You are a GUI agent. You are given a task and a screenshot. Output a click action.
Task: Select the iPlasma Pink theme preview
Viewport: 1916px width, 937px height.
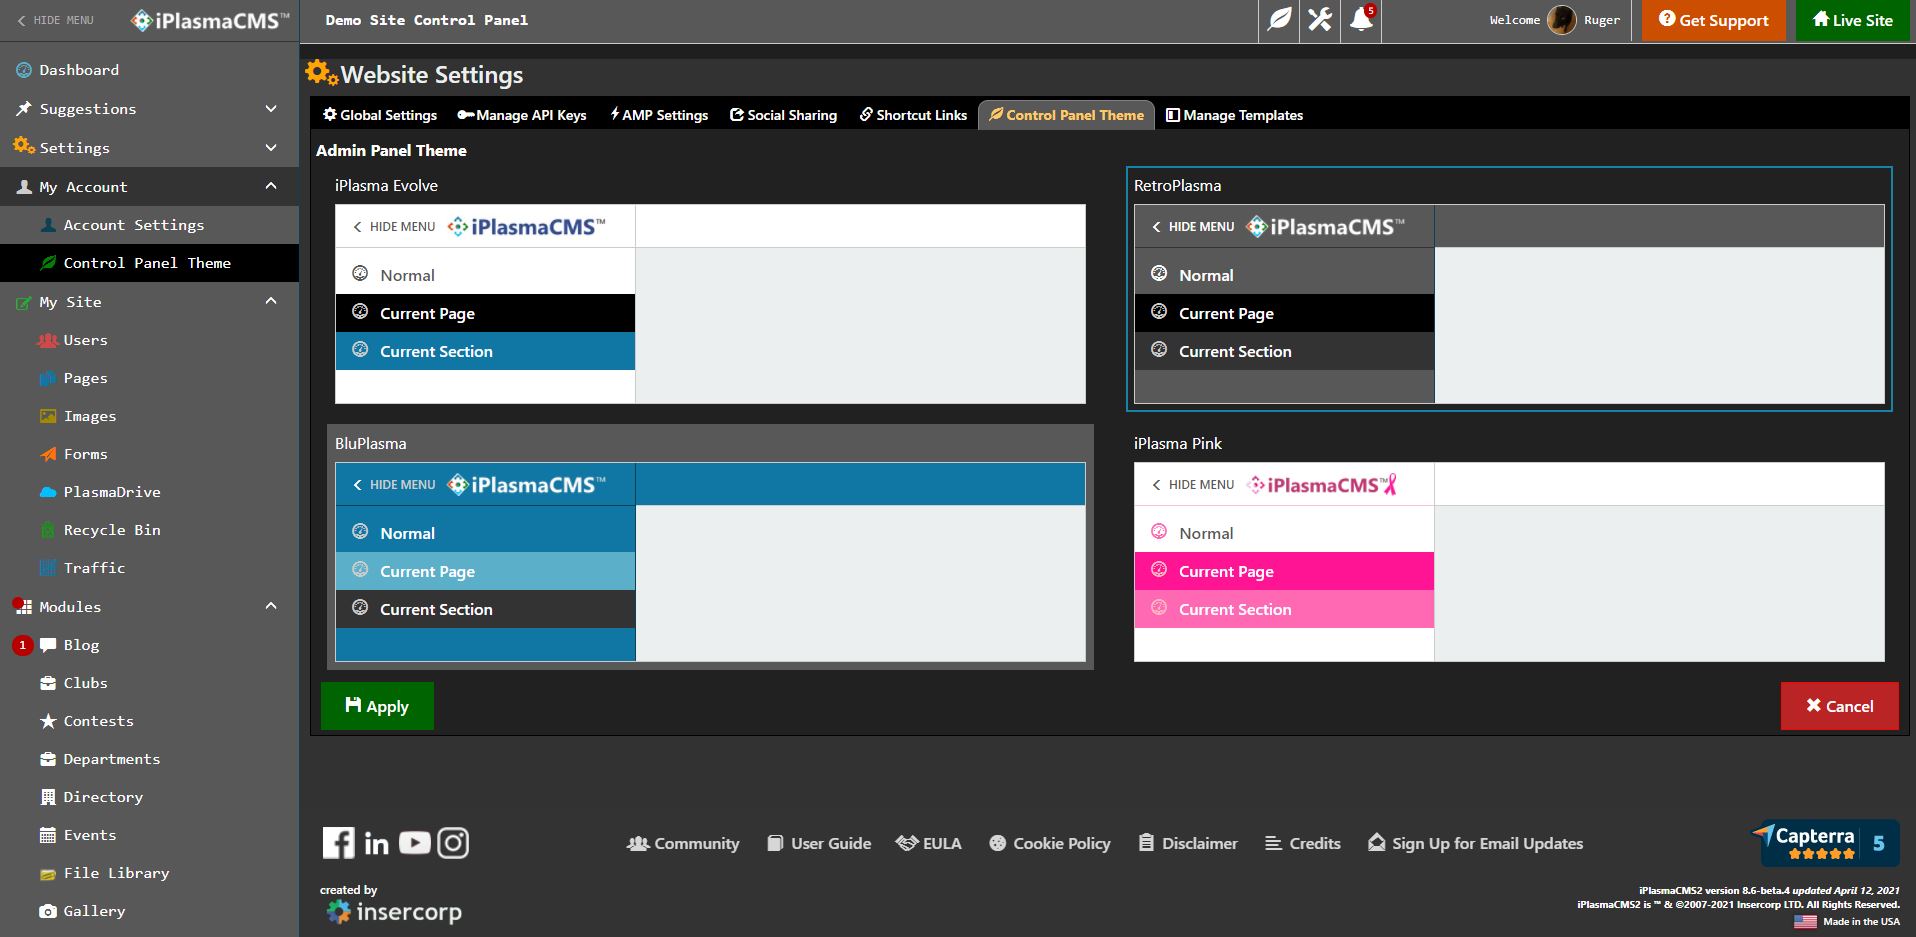tap(1509, 562)
